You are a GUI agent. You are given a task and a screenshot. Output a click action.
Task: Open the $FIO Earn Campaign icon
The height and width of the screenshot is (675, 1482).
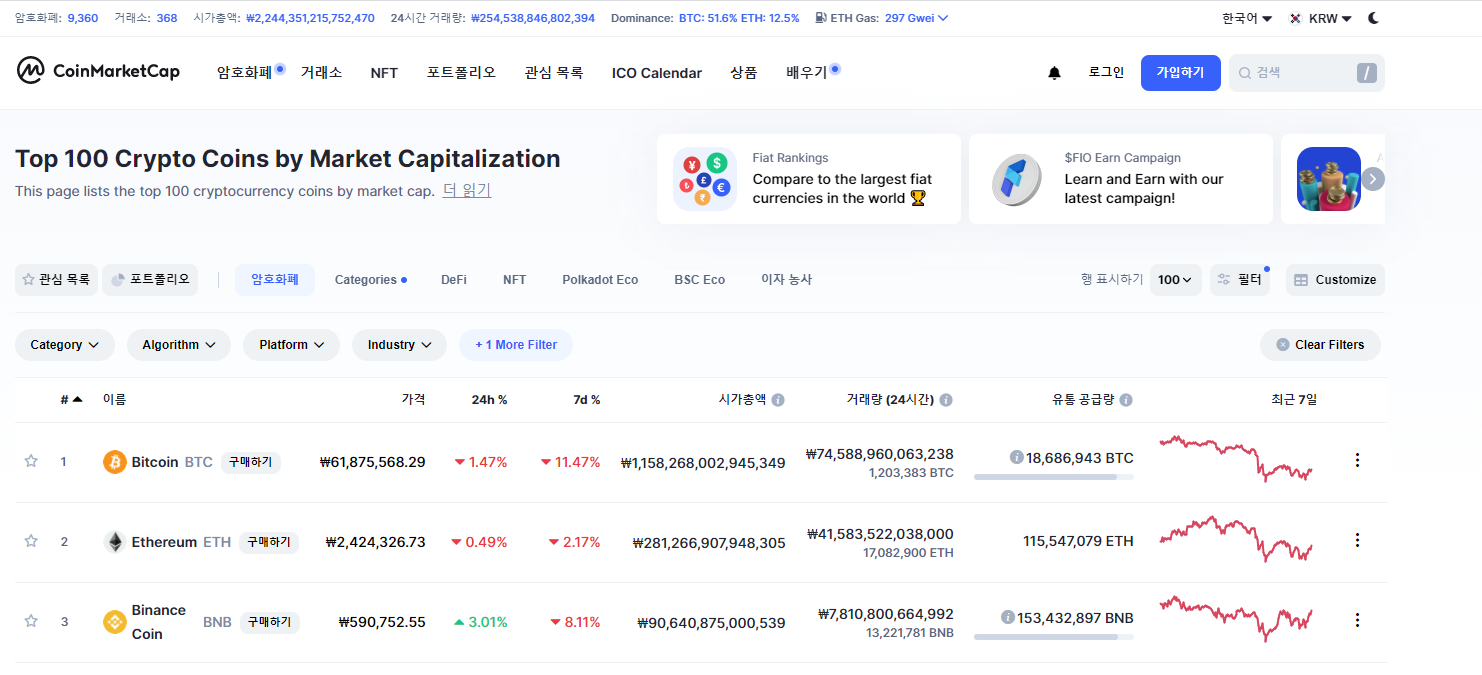(1017, 179)
